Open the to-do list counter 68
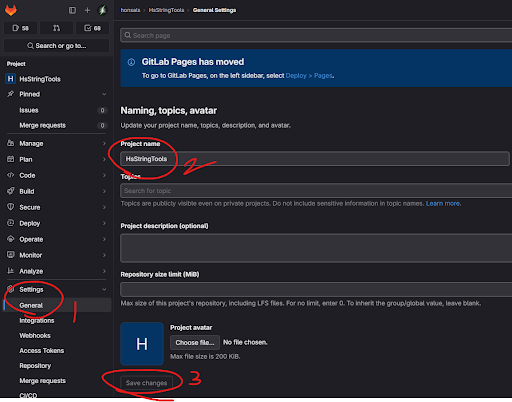 [x=92, y=28]
